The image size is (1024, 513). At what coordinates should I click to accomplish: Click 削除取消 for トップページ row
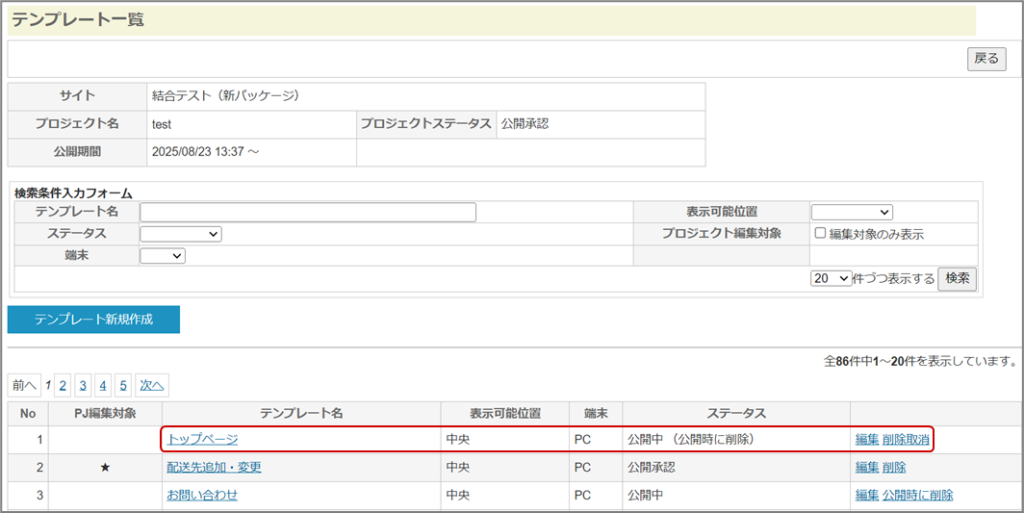click(906, 439)
